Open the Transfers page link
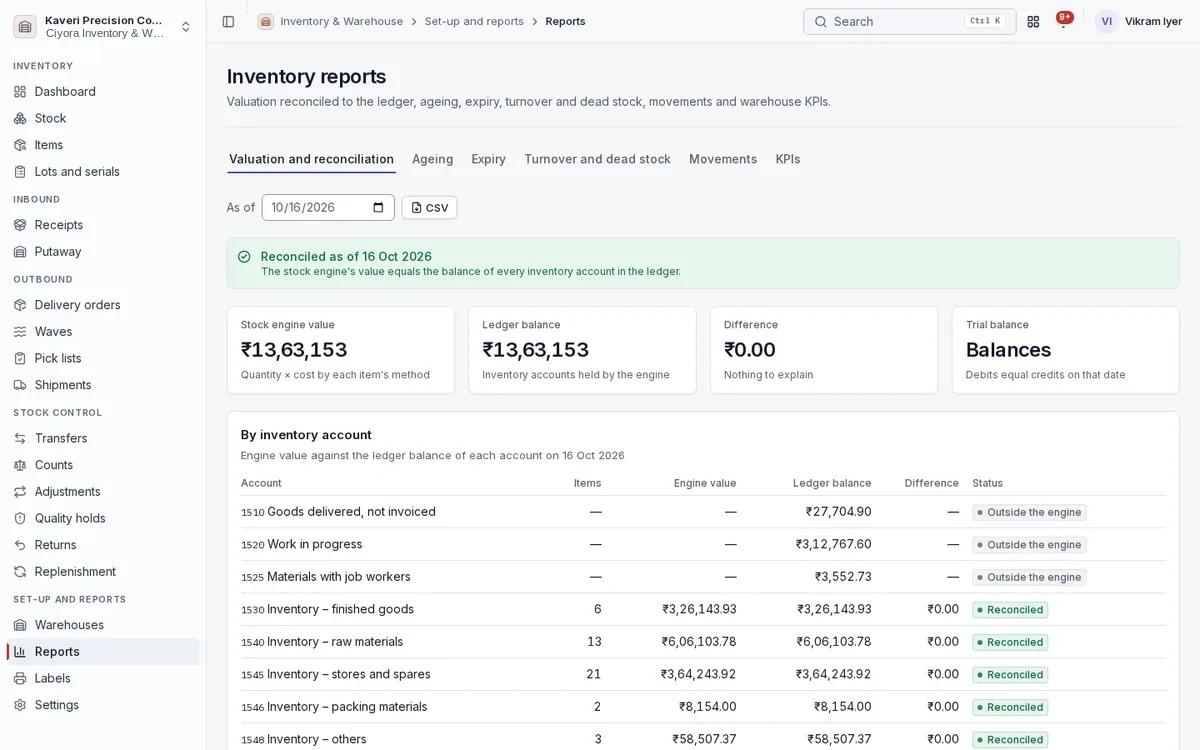Viewport: 1200px width, 750px height. pyautogui.click(x=103, y=438)
